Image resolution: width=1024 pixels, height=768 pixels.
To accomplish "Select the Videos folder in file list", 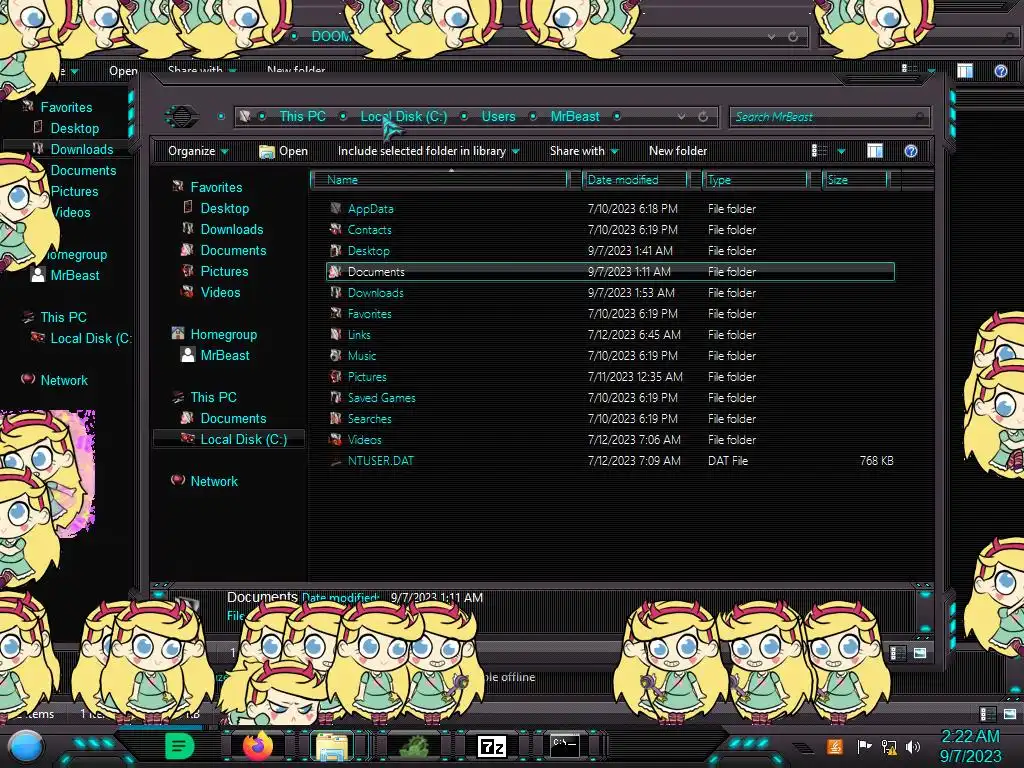I will [x=364, y=440].
